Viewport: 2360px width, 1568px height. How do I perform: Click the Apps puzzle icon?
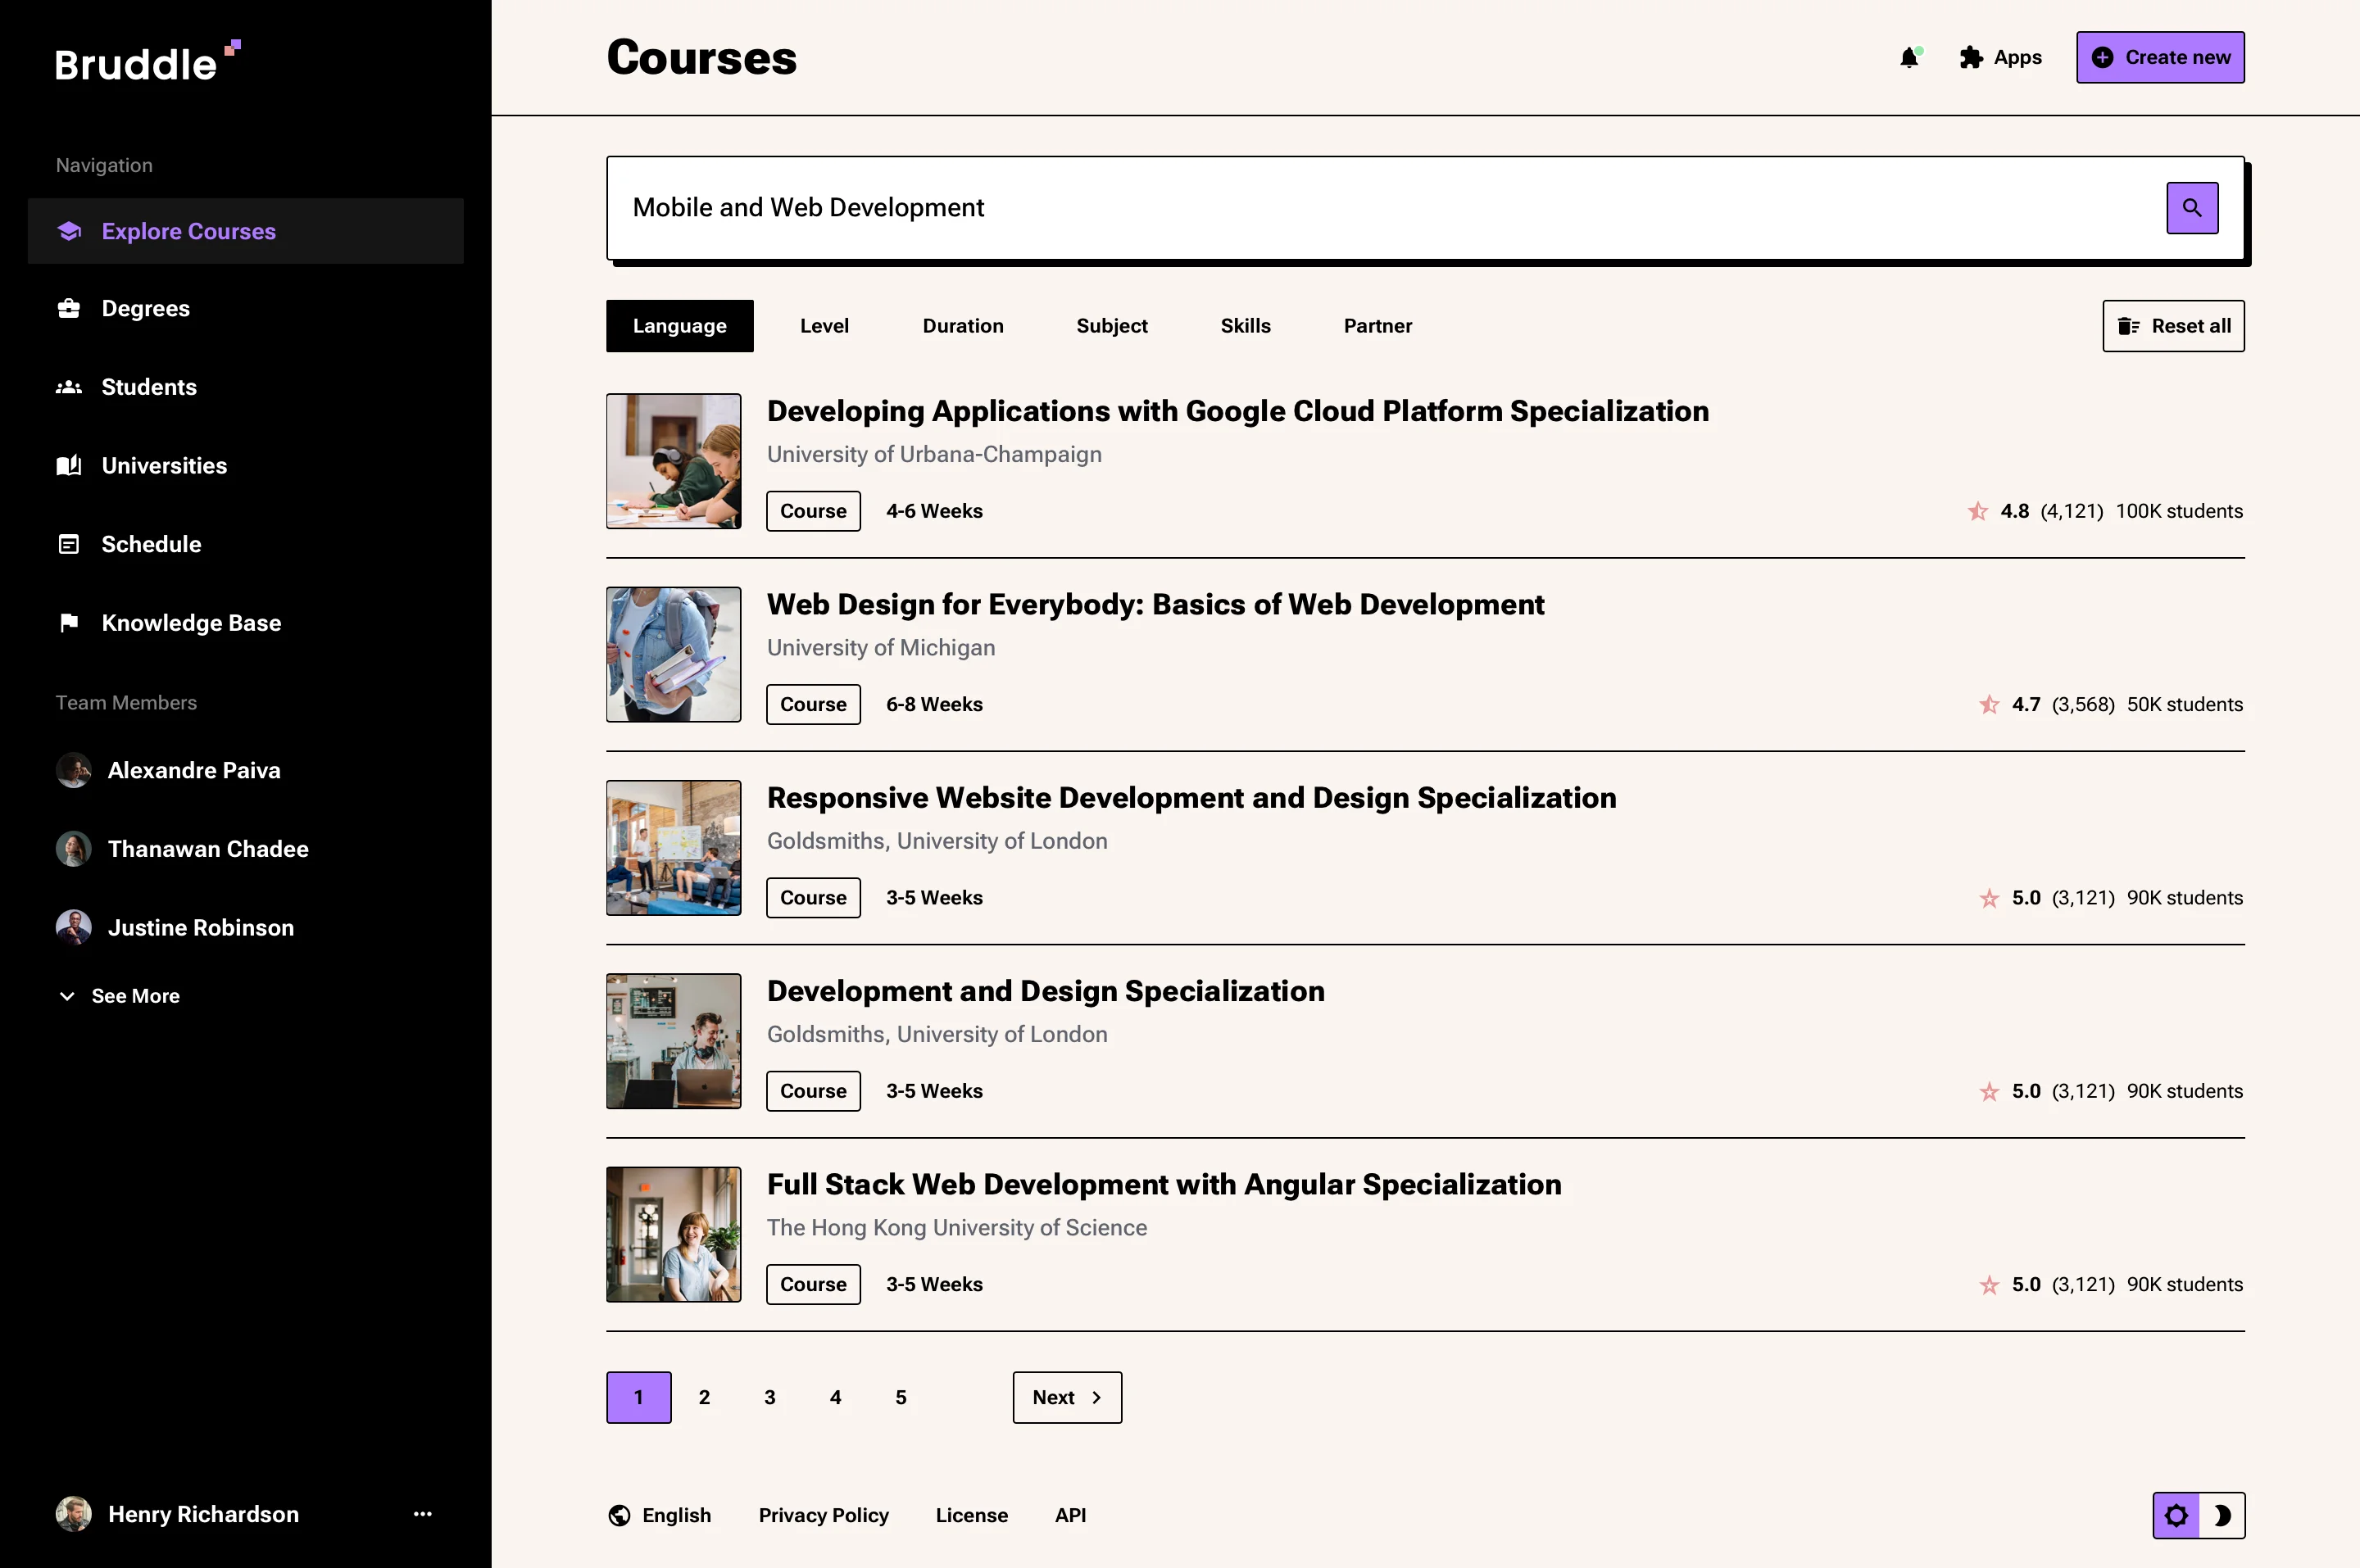click(1970, 57)
